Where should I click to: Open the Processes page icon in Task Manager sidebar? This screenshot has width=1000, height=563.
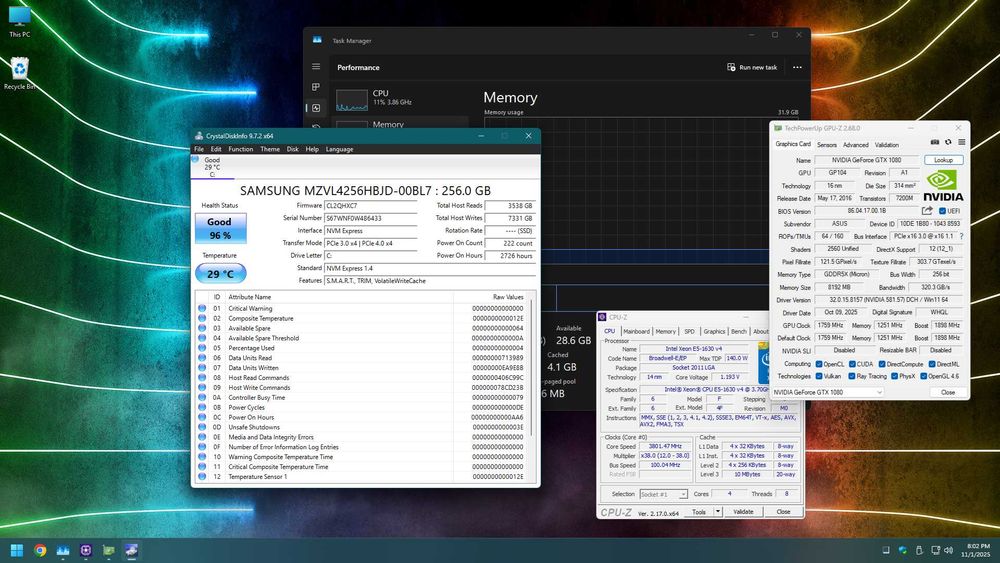coord(316,87)
